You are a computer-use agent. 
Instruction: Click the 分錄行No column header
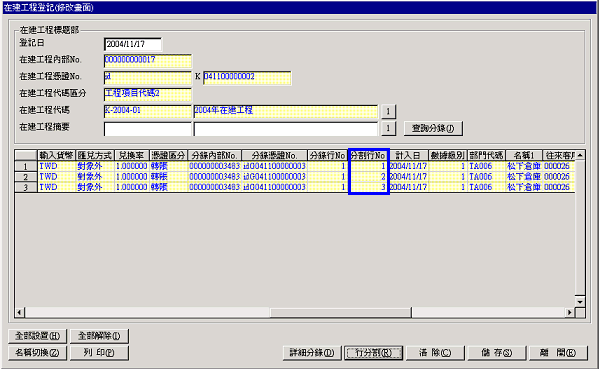328,155
